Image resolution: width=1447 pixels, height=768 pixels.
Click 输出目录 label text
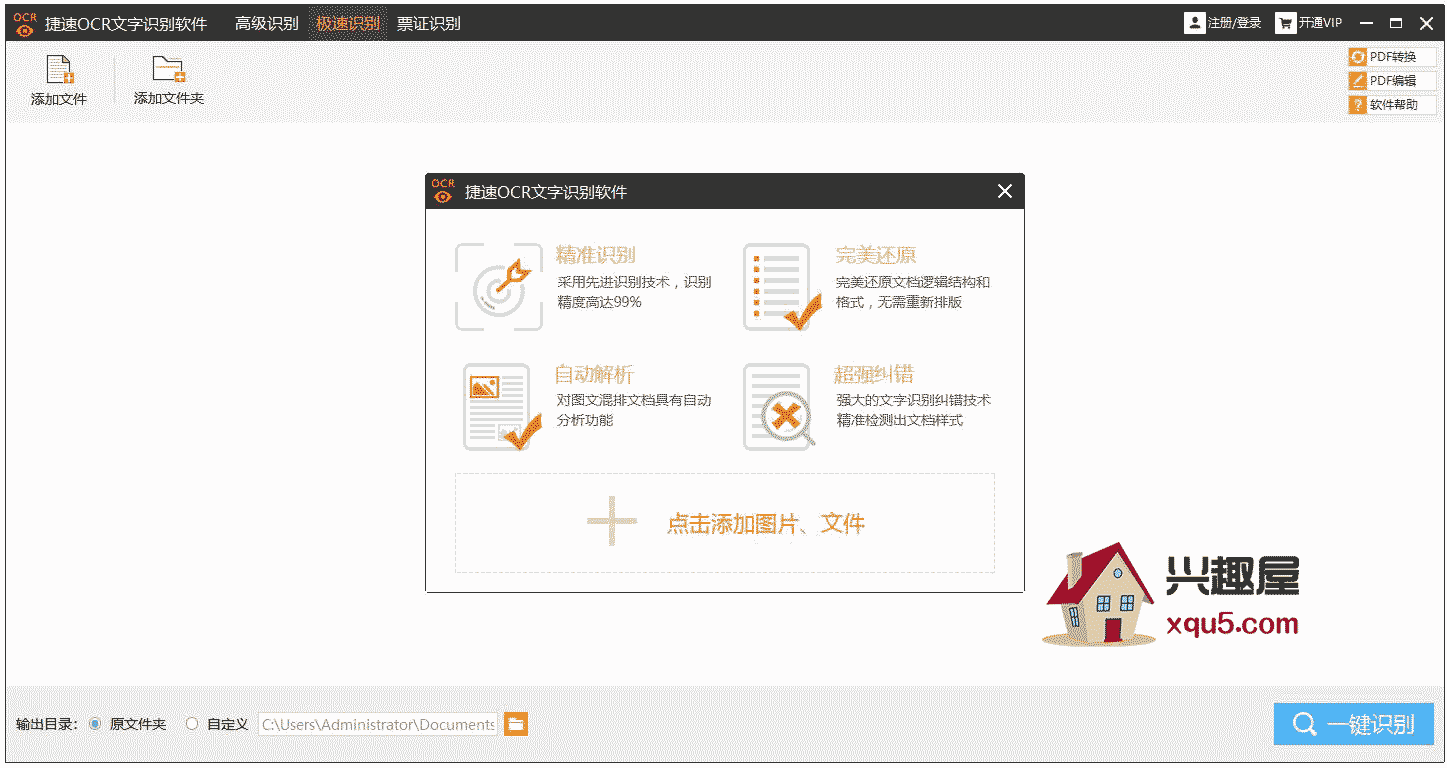(x=46, y=724)
